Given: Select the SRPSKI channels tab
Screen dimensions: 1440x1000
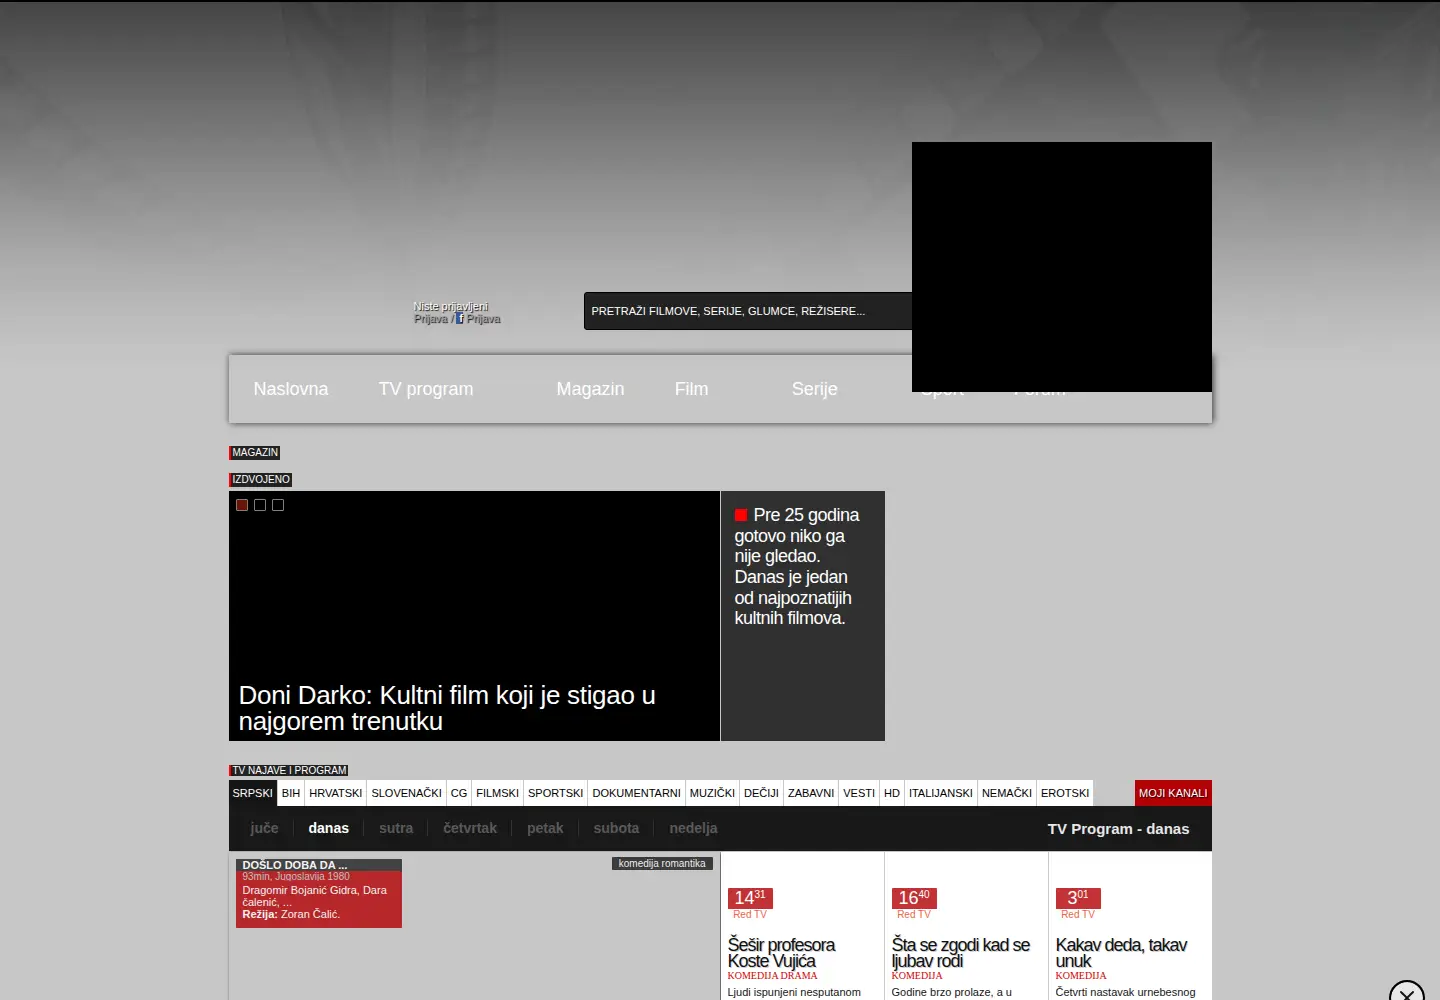Looking at the screenshot, I should coord(253,793).
